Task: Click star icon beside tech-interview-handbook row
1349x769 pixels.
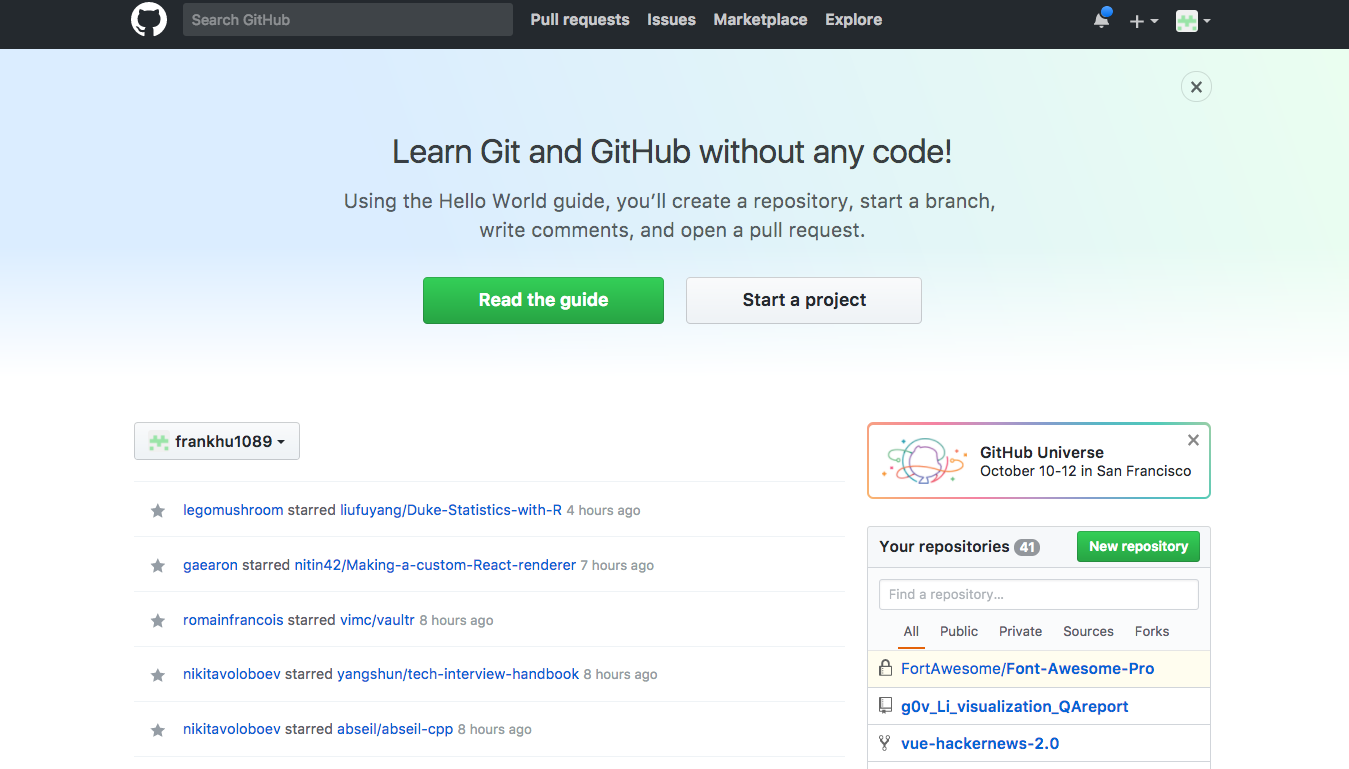Action: click(x=157, y=675)
